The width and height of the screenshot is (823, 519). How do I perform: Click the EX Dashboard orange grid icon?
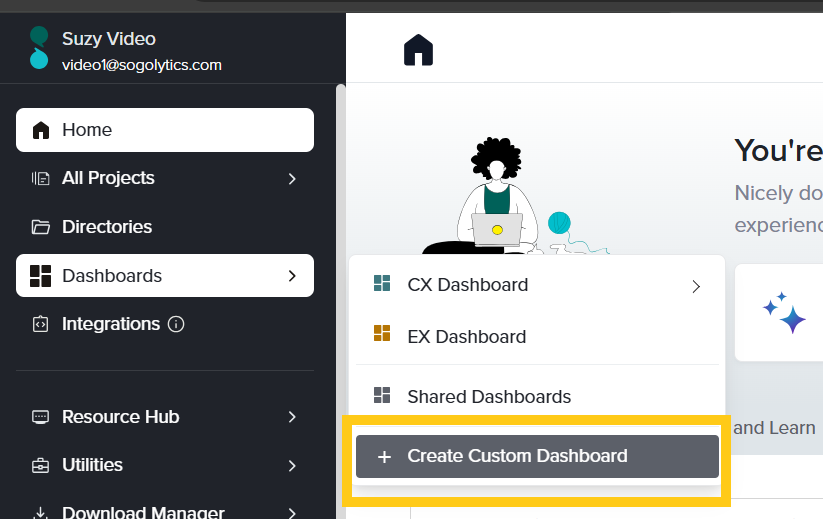click(x=381, y=334)
